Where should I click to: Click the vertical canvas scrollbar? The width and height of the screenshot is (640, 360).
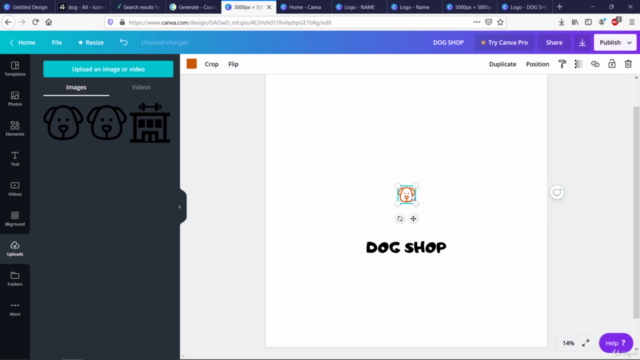pos(636,212)
